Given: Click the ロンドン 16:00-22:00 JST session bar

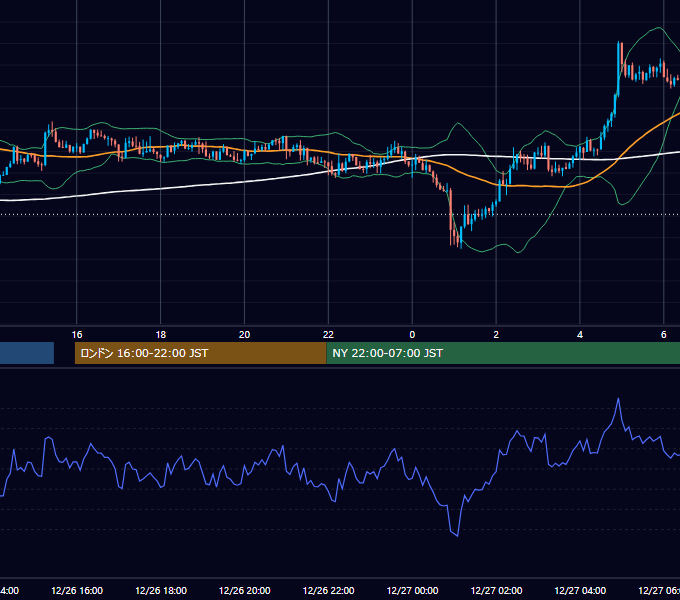Looking at the screenshot, I should pyautogui.click(x=200, y=353).
